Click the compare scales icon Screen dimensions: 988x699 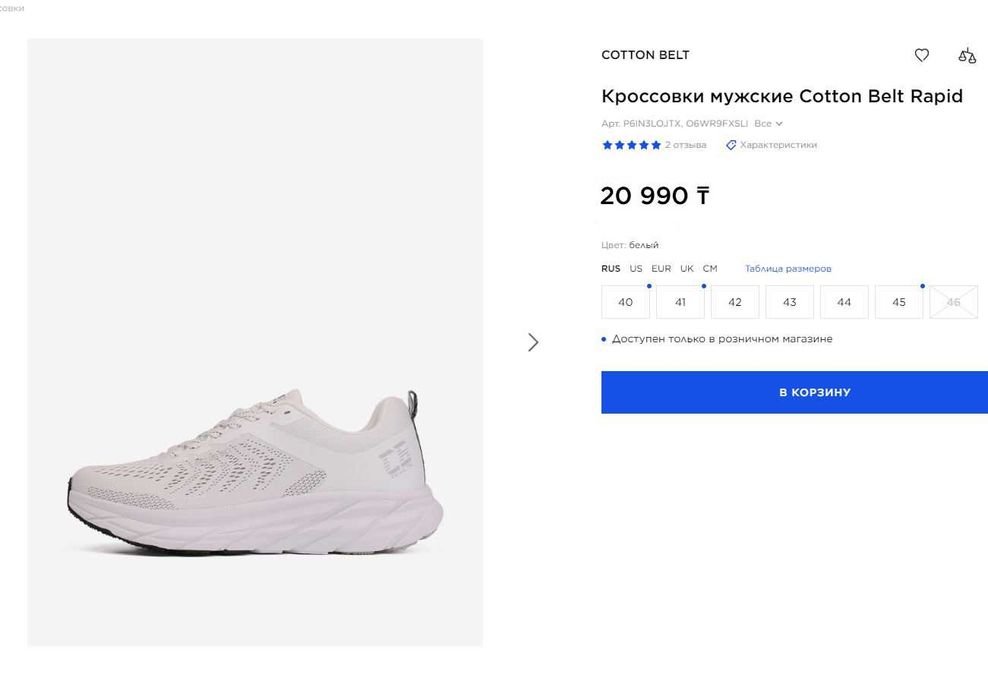point(966,56)
